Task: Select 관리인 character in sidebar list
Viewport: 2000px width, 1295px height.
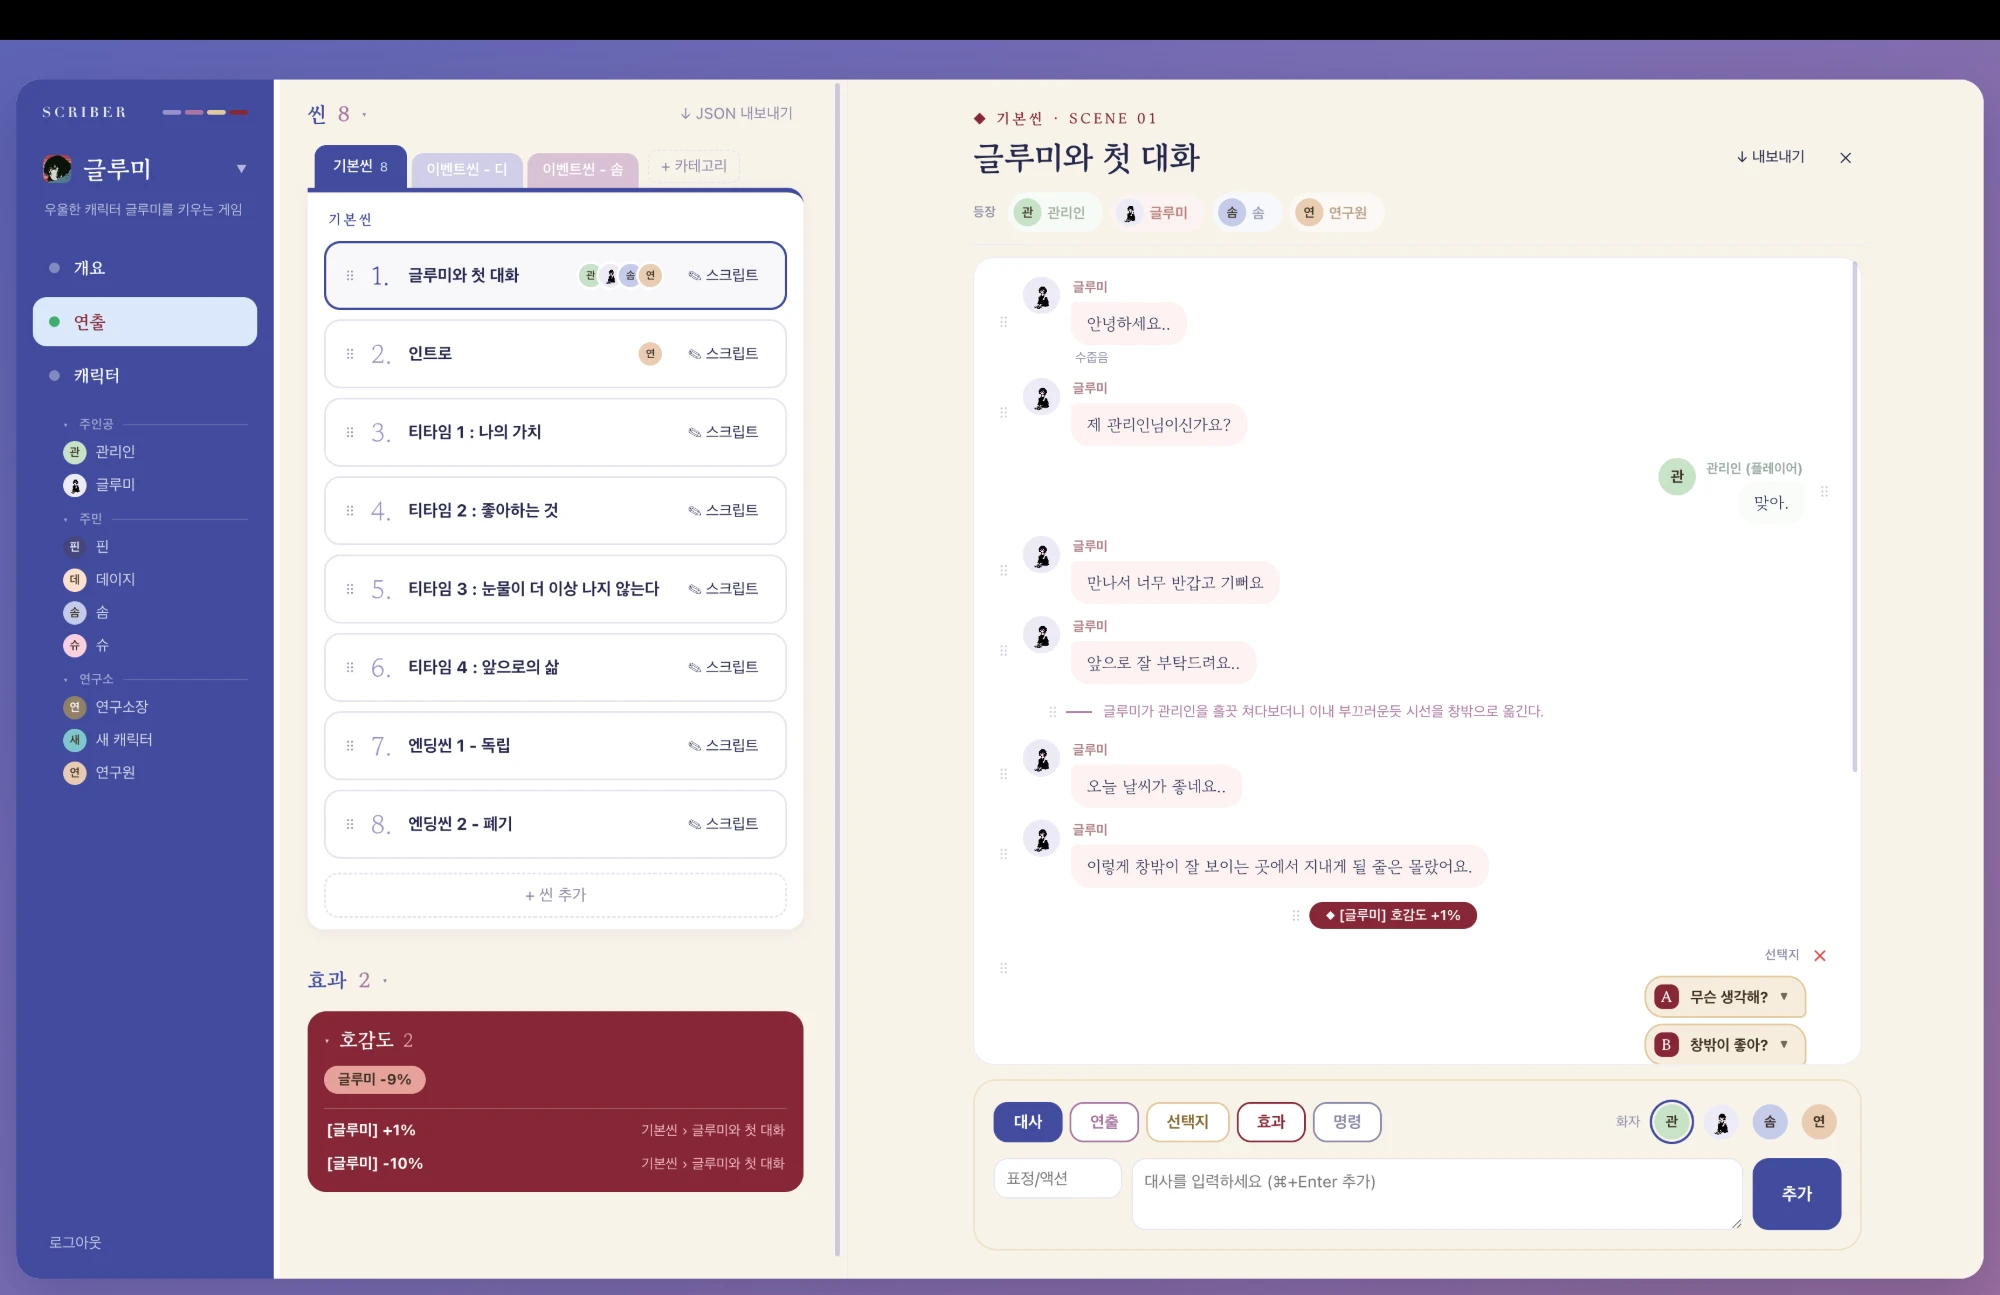Action: pos(115,452)
